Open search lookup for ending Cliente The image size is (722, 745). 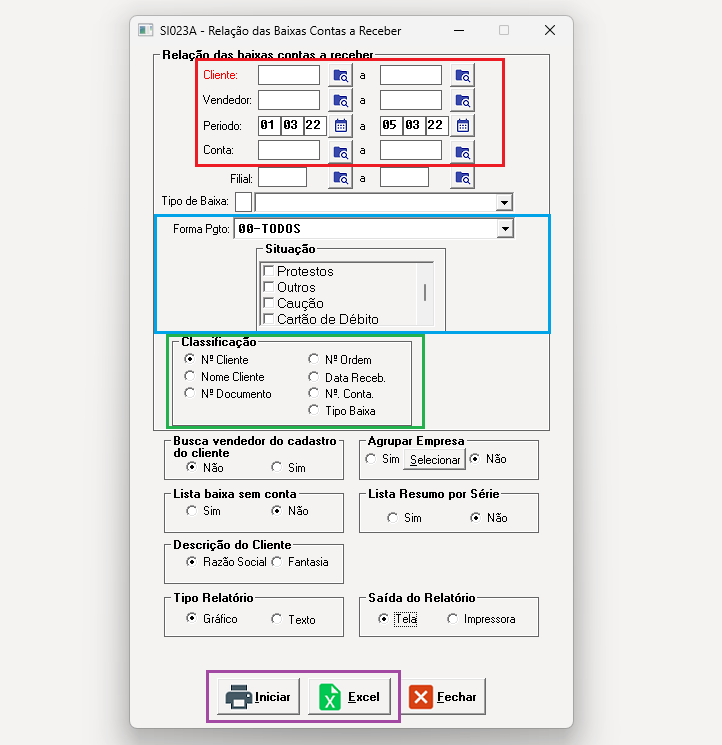click(x=462, y=76)
